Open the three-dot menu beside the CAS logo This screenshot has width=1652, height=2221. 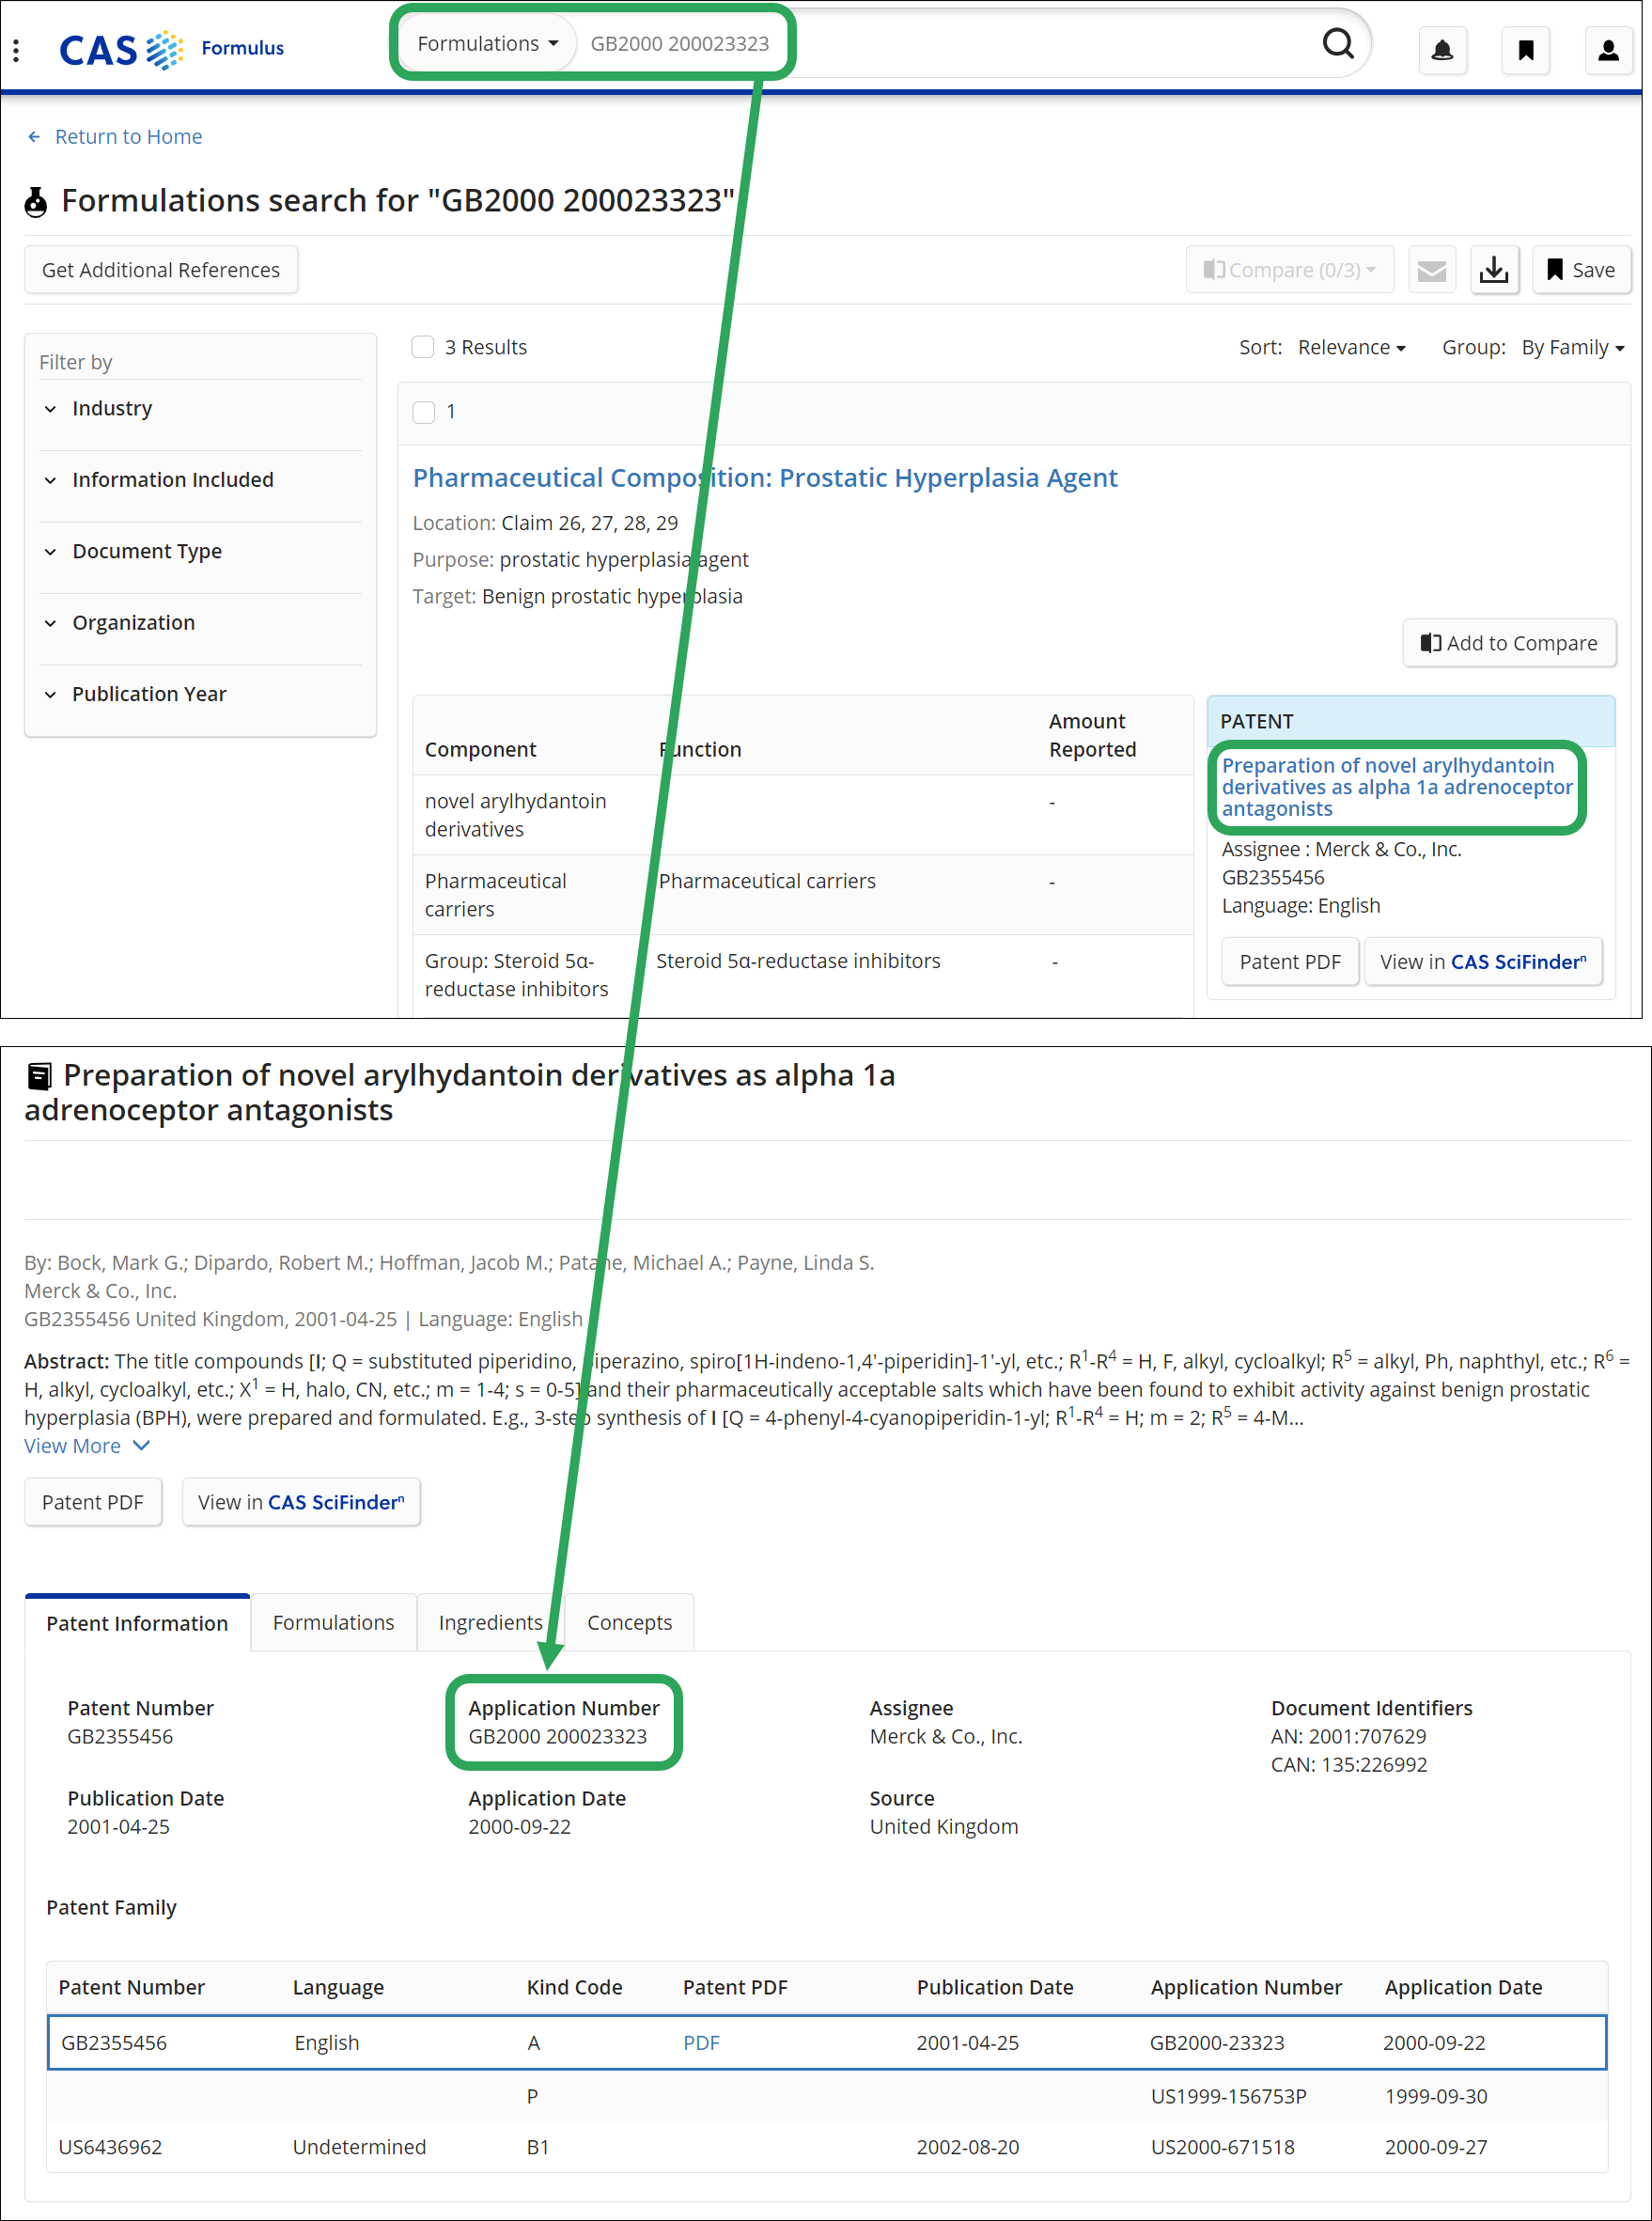pos(16,49)
